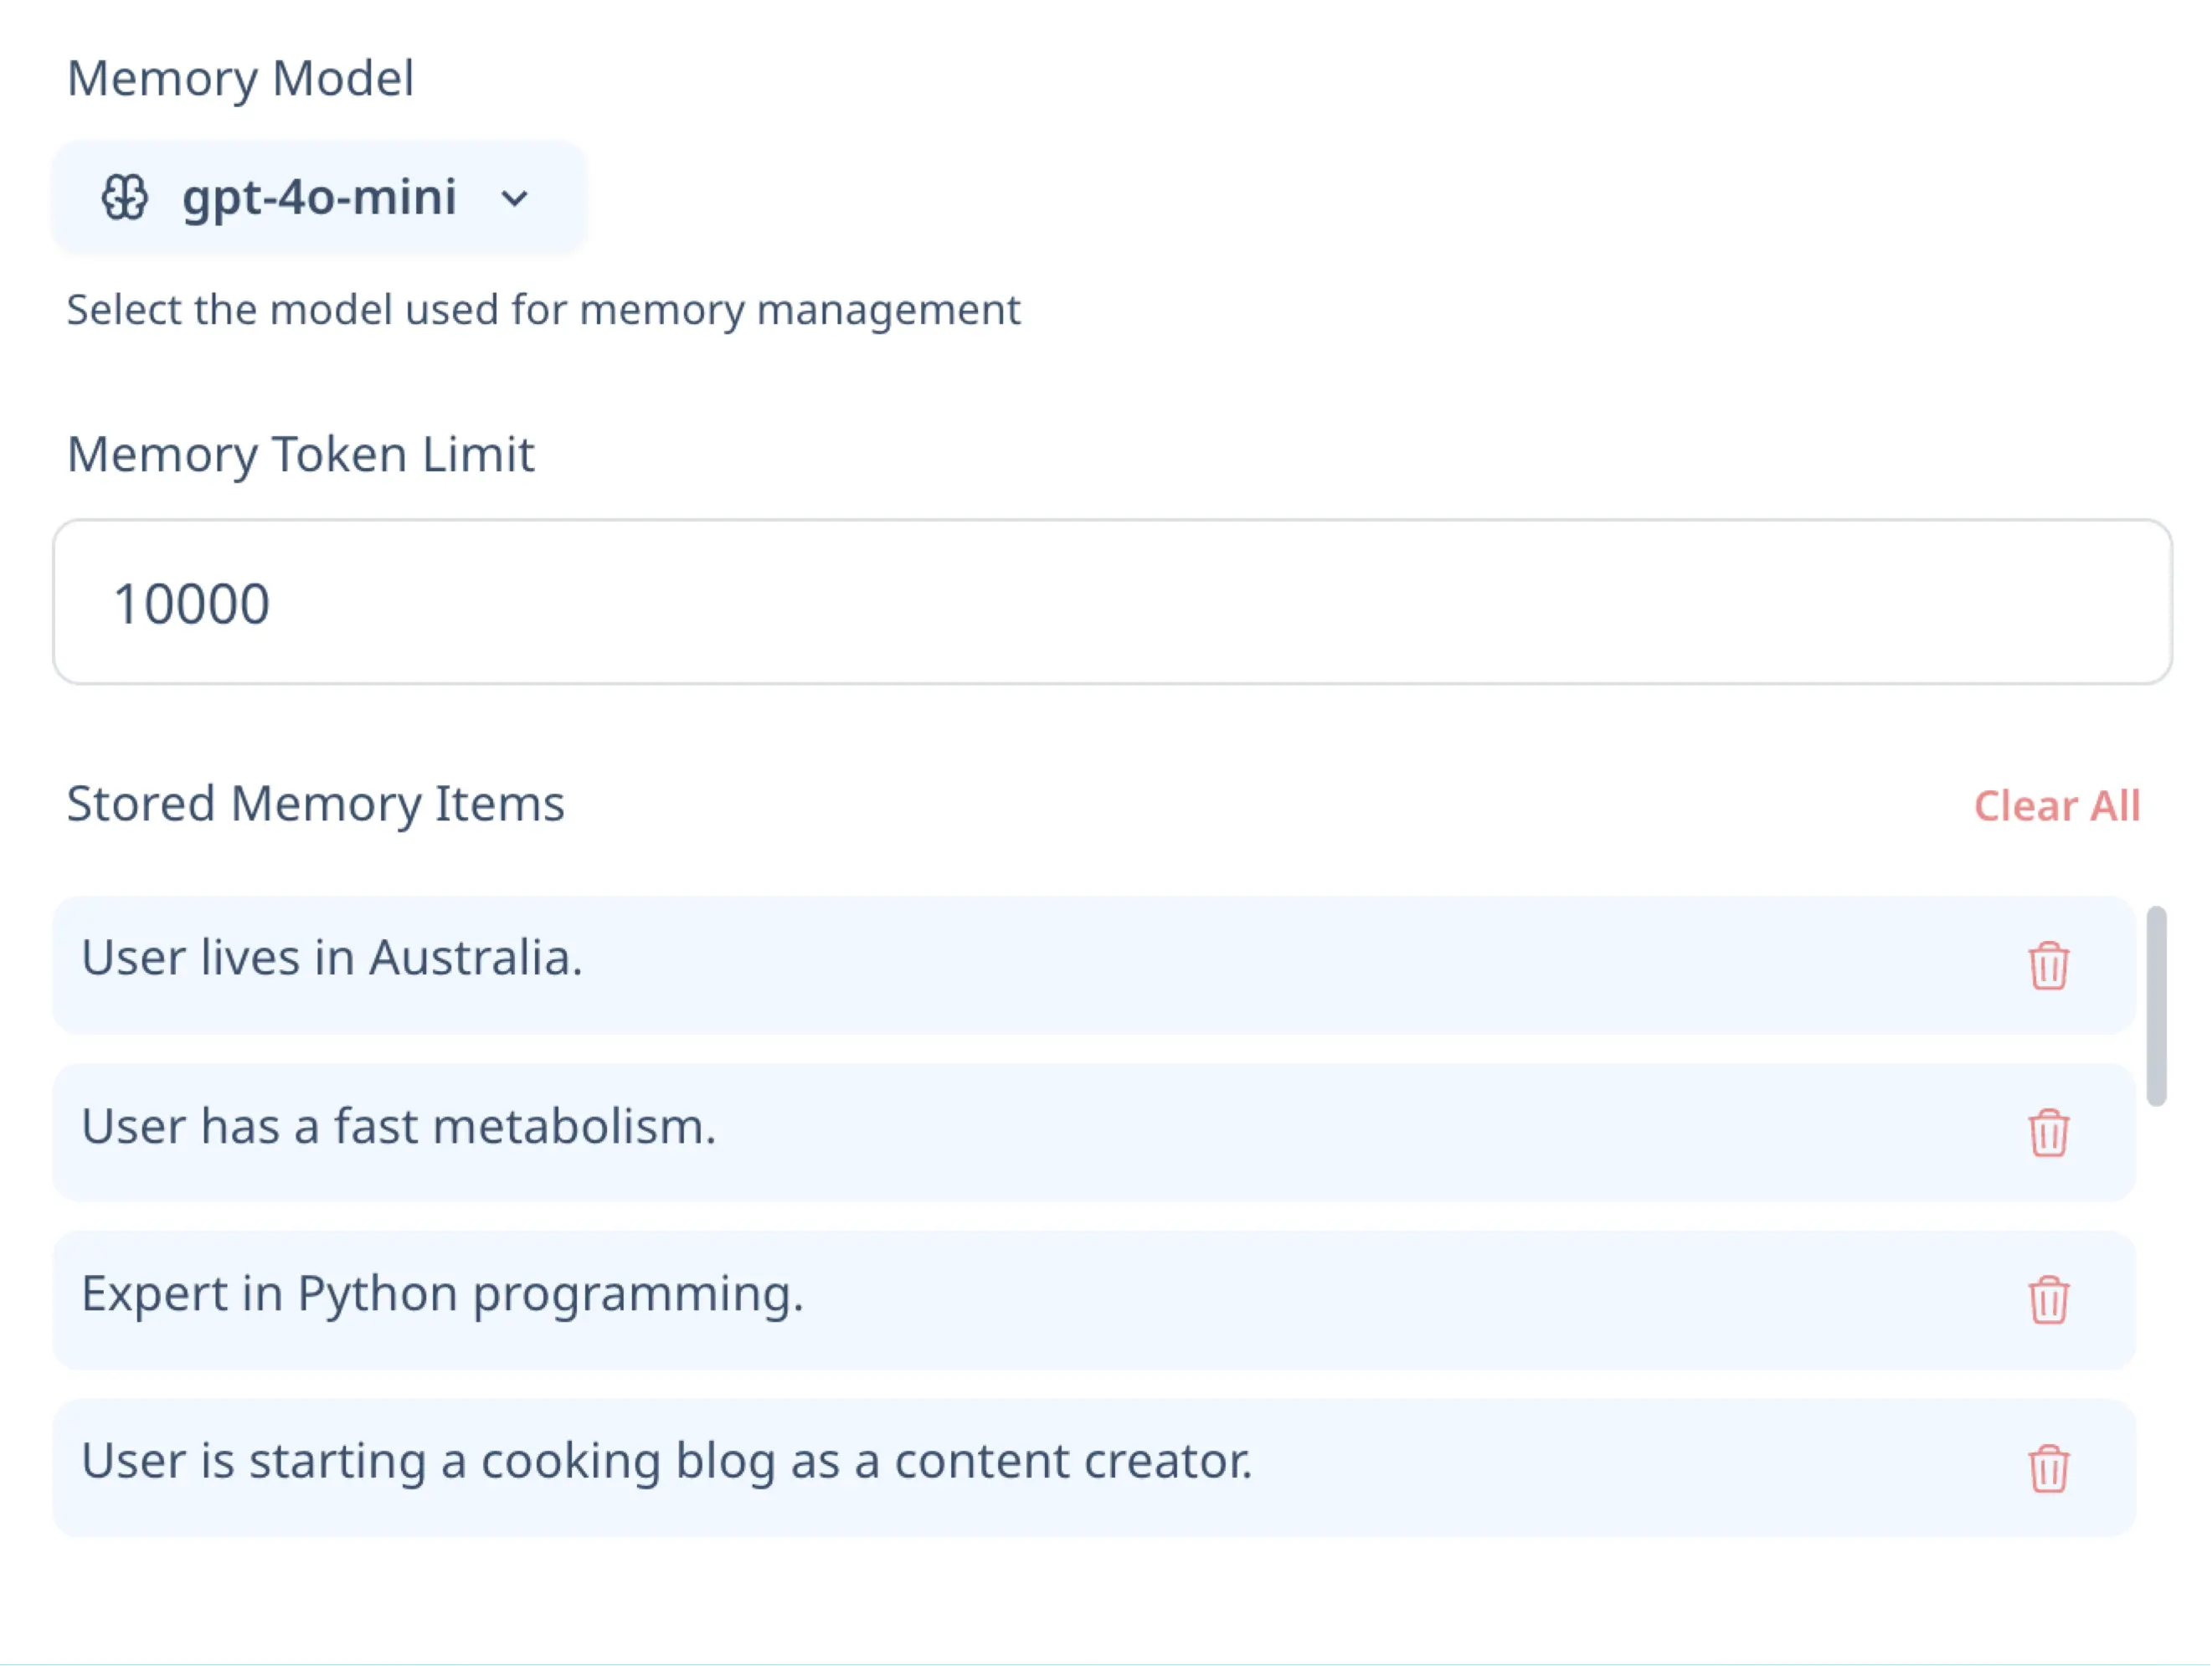Click the stored memory list scrollbar

2156,1005
